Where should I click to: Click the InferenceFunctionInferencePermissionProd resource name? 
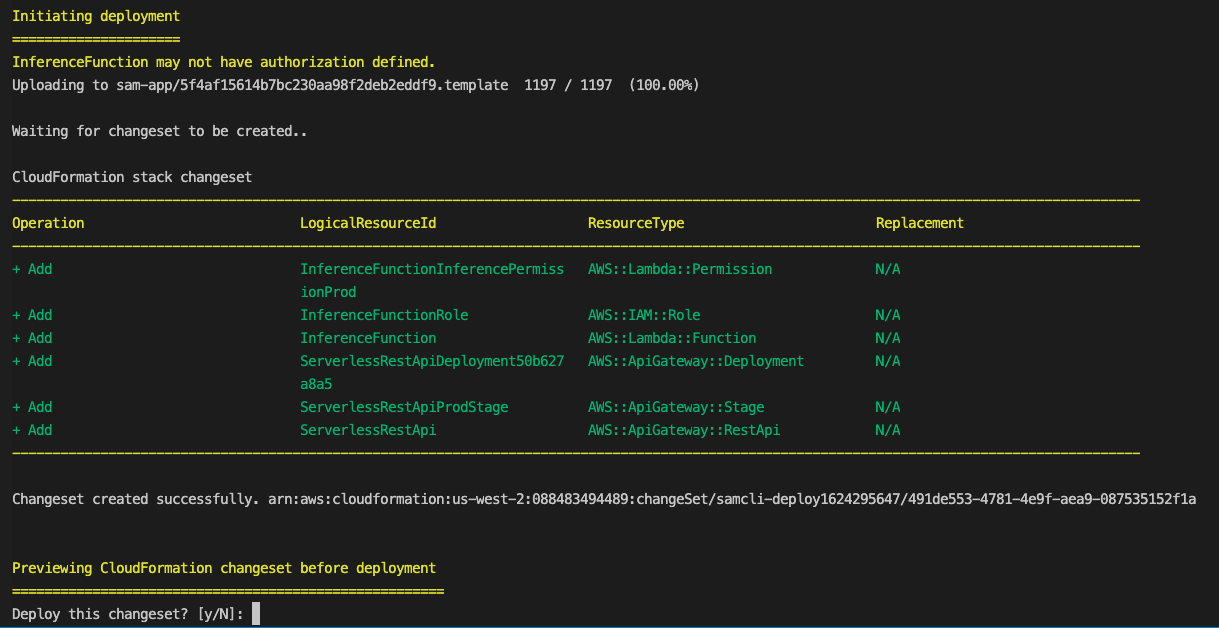coord(432,268)
